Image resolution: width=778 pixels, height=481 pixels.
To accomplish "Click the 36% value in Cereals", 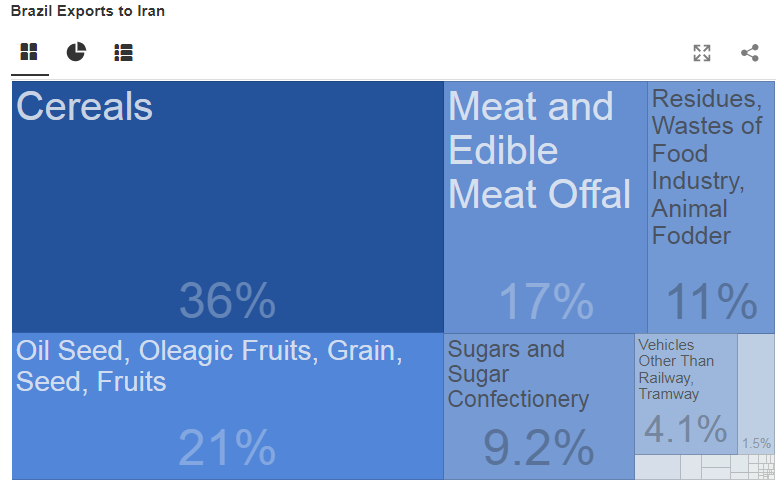I will click(x=227, y=301).
